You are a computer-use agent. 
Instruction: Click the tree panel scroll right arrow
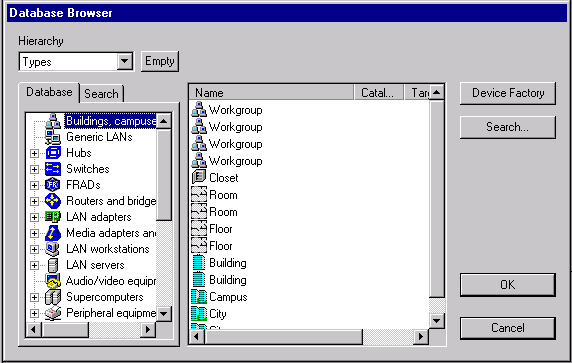pyautogui.click(x=148, y=330)
